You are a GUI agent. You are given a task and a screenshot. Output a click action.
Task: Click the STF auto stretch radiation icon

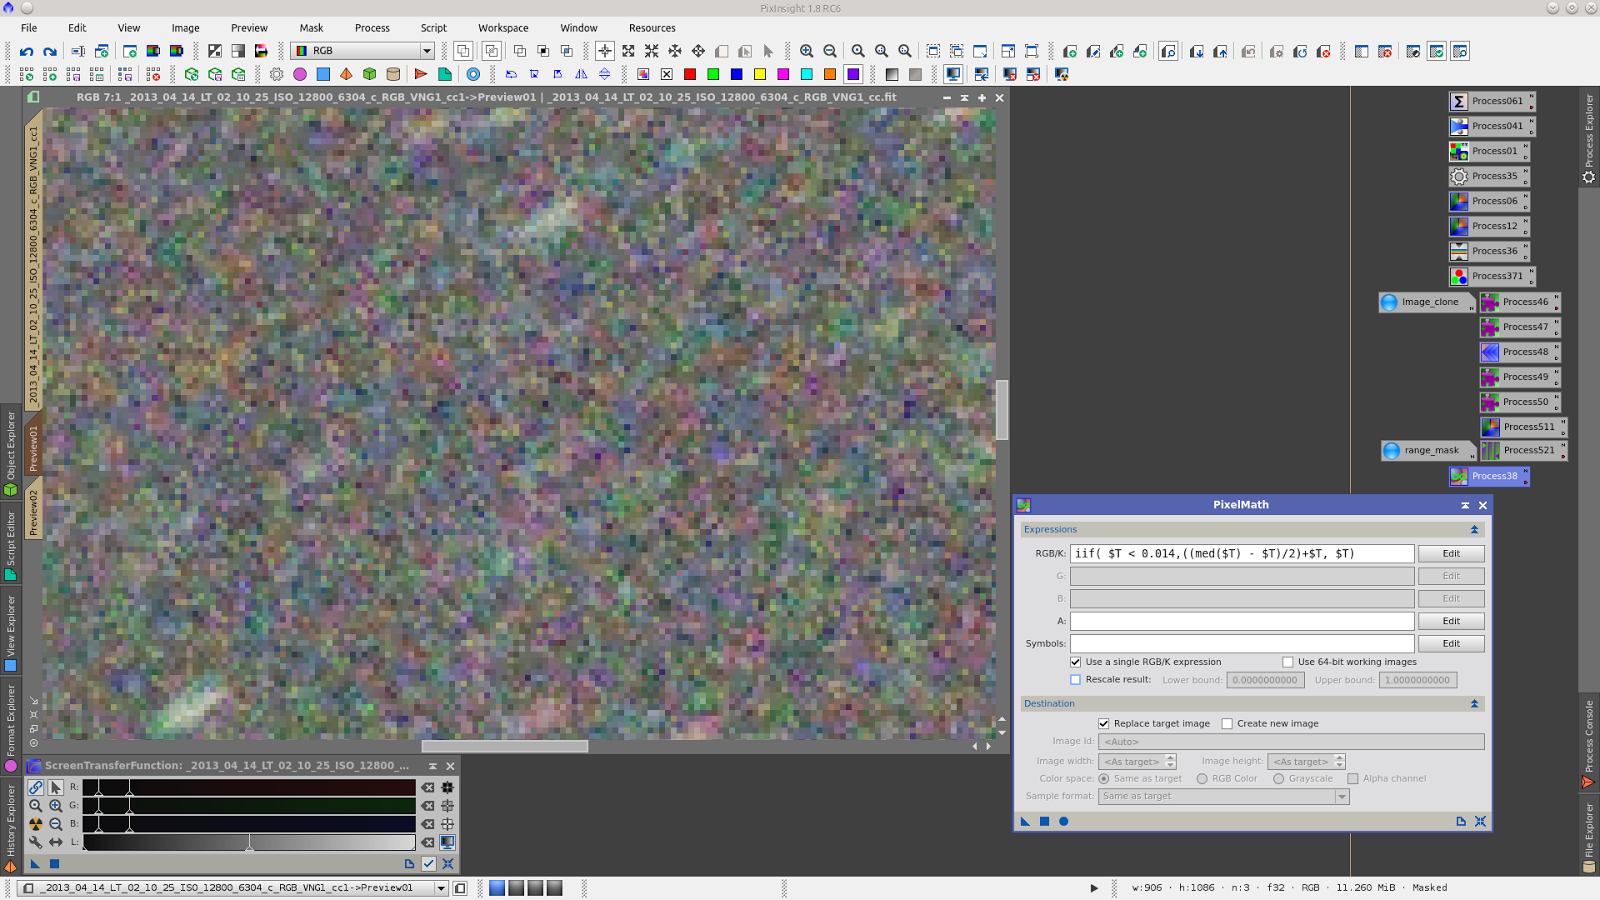click(x=35, y=824)
